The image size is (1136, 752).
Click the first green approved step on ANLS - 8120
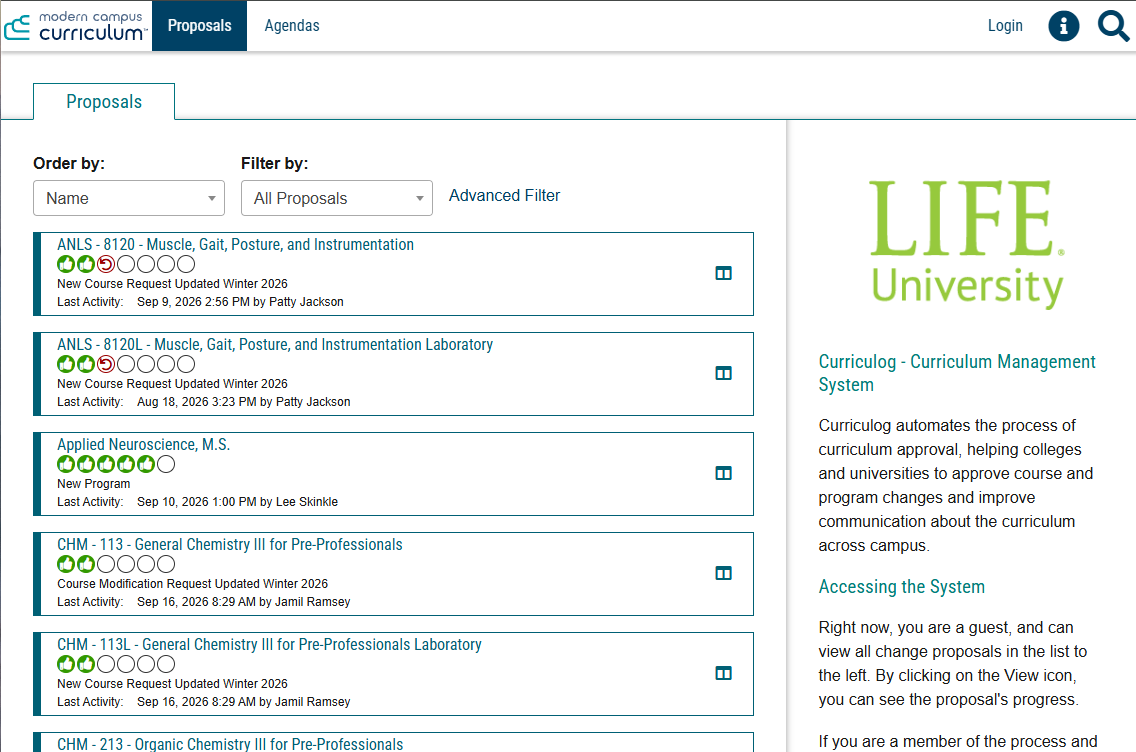click(x=66, y=264)
